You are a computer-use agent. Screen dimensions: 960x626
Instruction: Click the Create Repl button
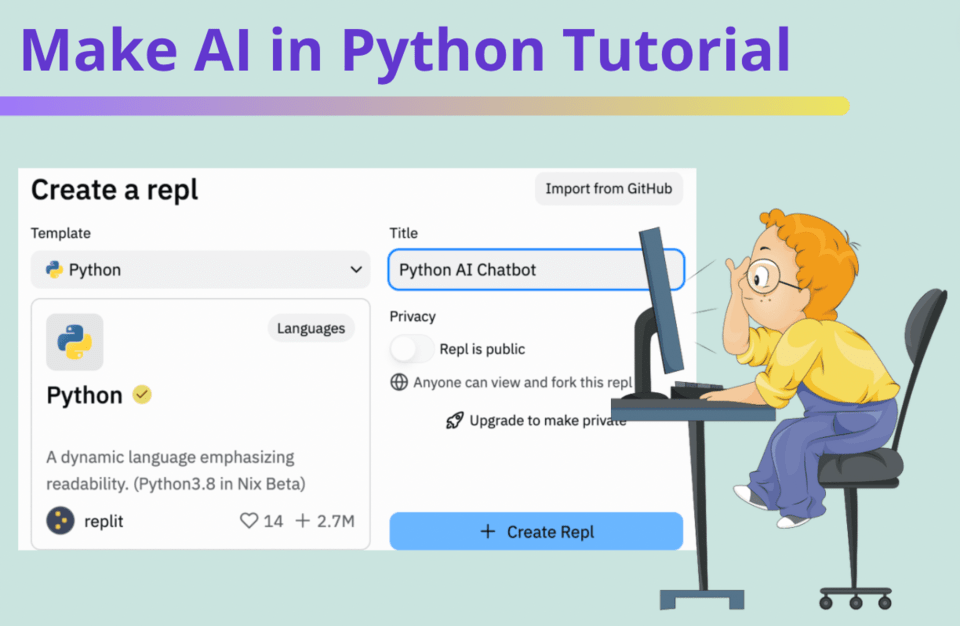coord(536,531)
